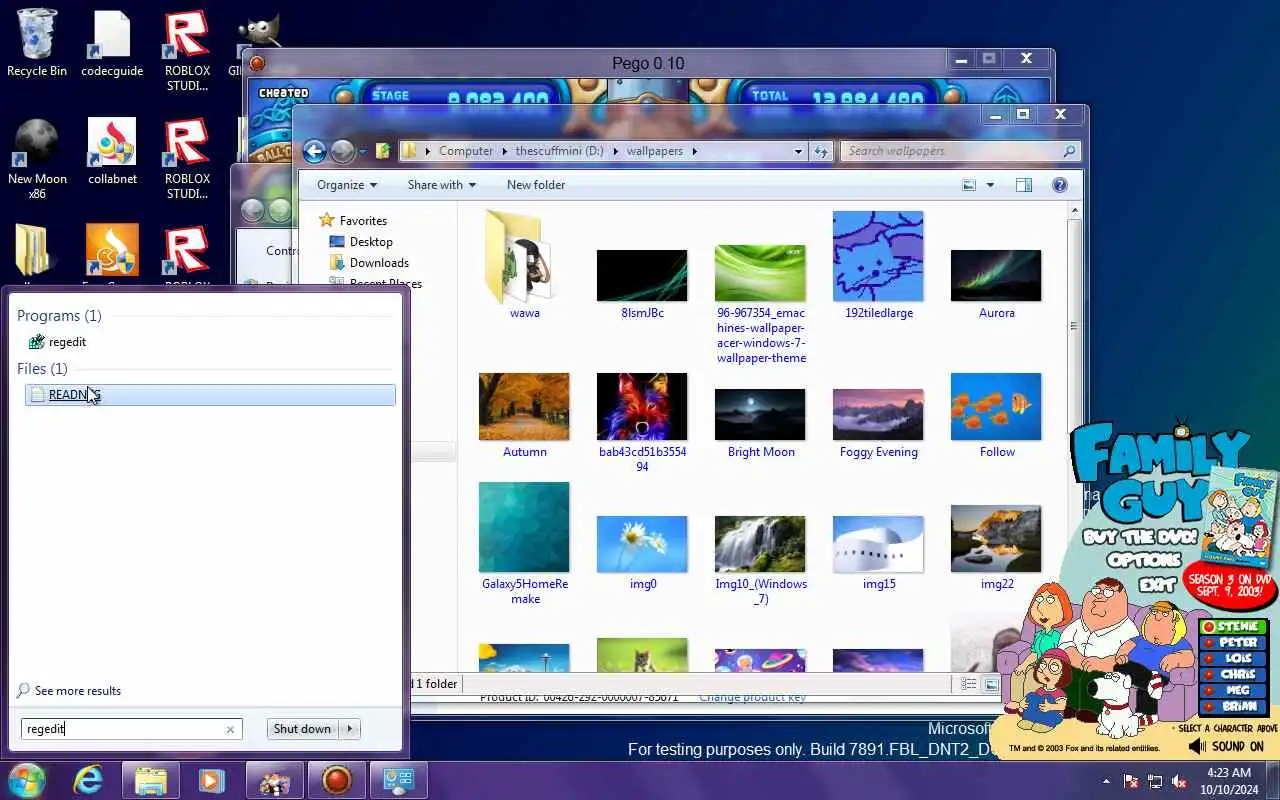Click the Windows Start orb
This screenshot has height=800, width=1280.
tap(26, 780)
